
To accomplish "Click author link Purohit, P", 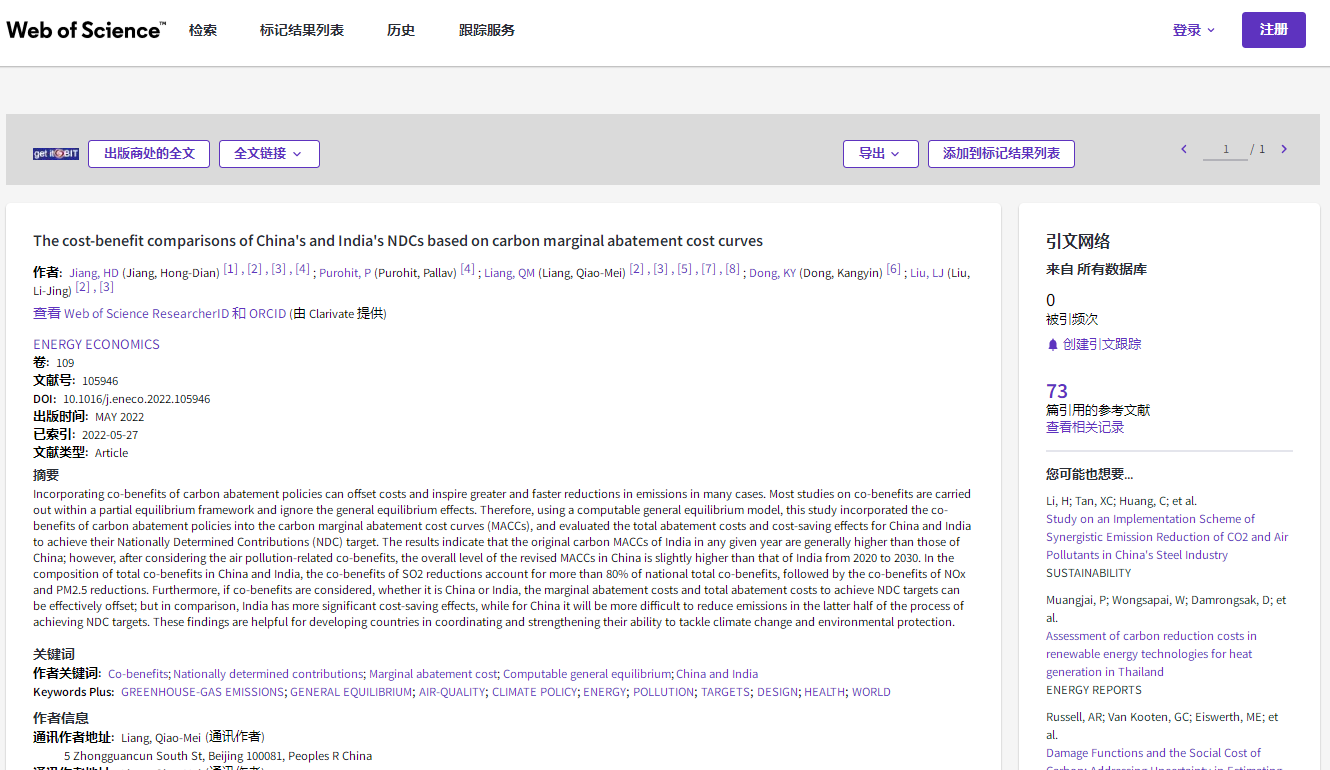I will [345, 273].
